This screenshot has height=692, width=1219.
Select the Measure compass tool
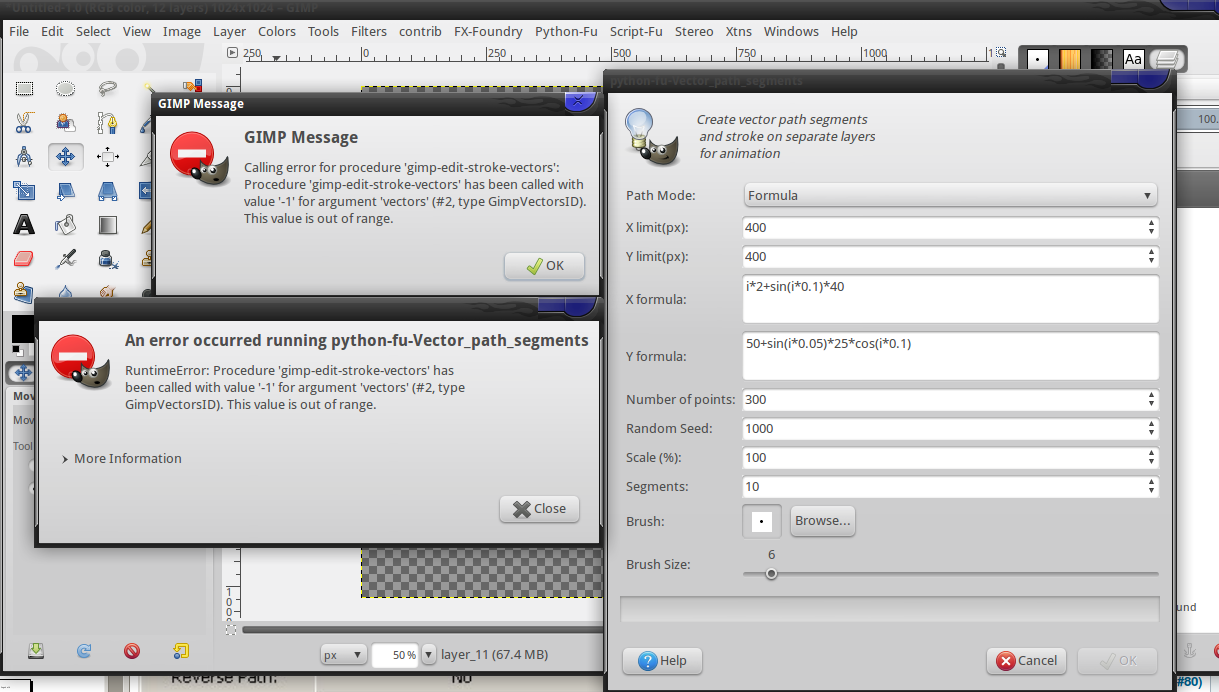[24, 156]
